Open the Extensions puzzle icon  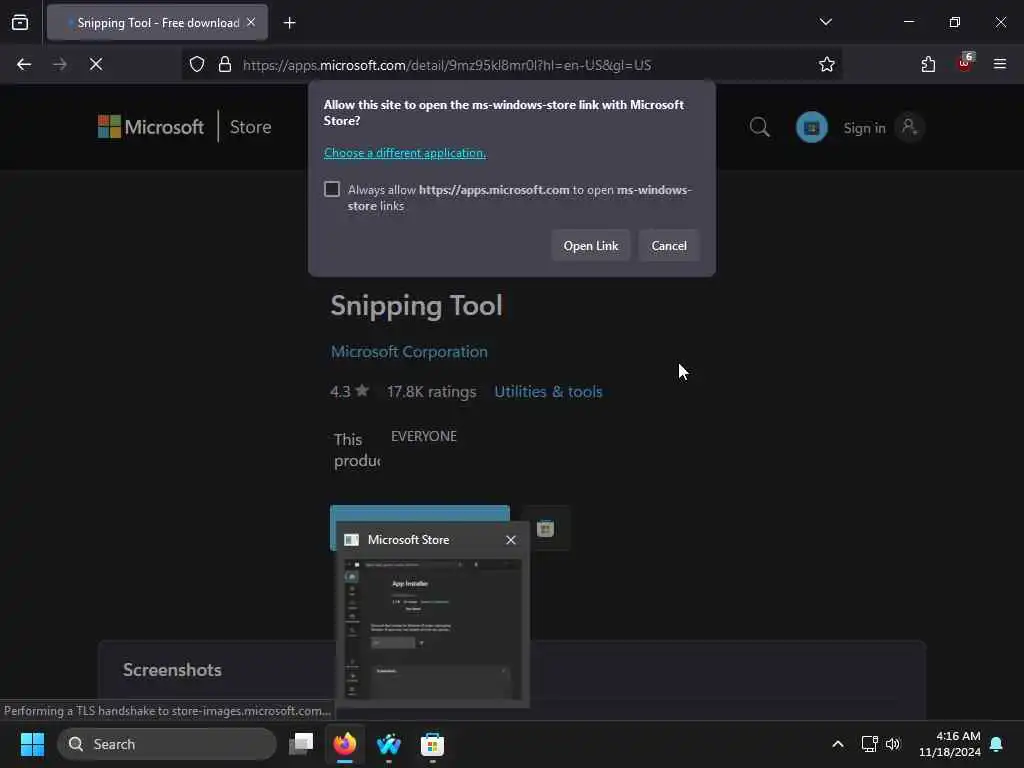[x=928, y=64]
